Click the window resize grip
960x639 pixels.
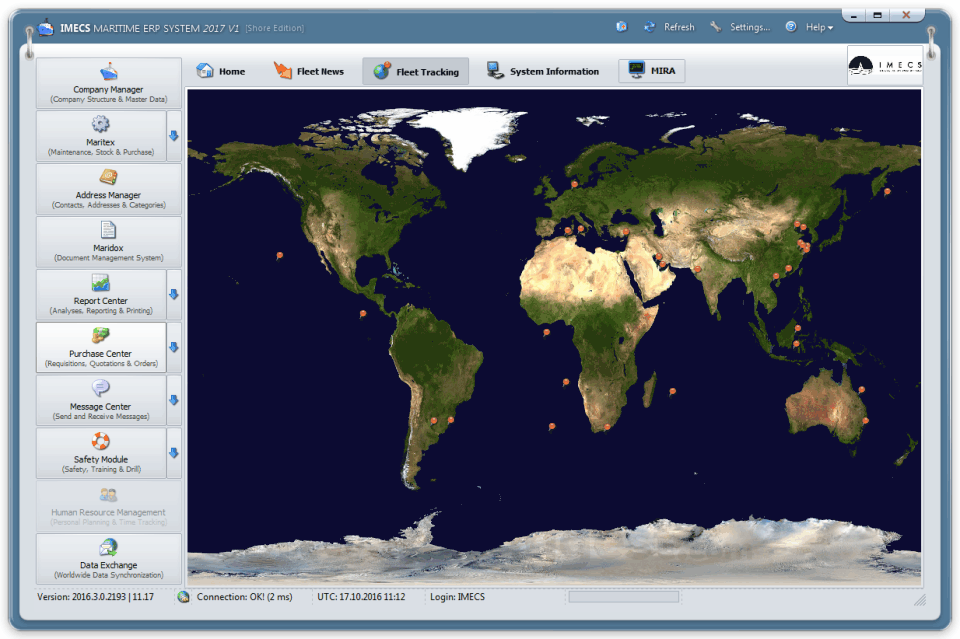tap(920, 600)
